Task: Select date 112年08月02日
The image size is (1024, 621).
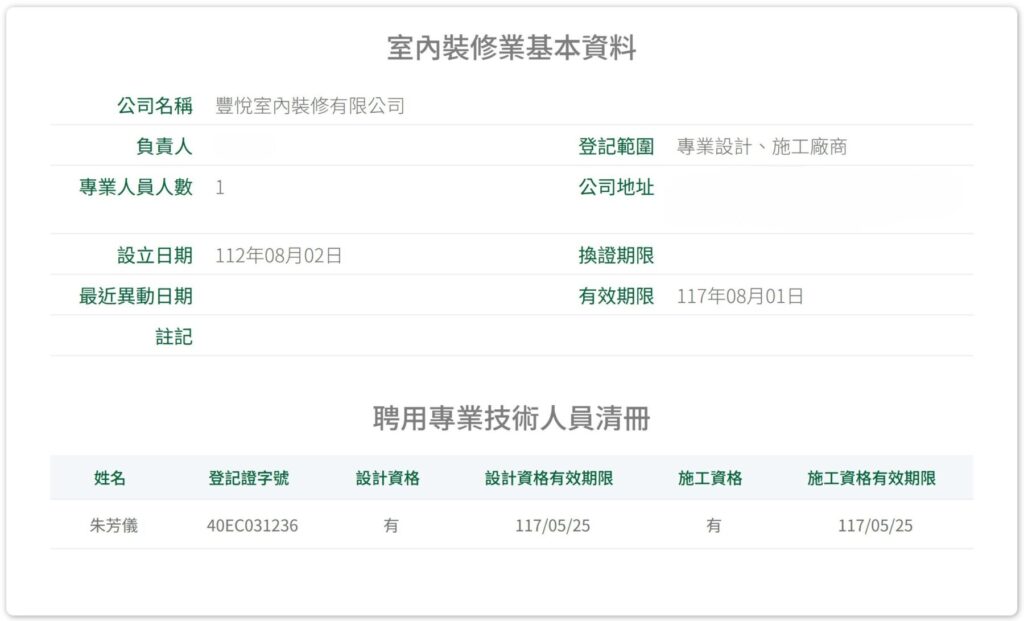Action: [279, 255]
